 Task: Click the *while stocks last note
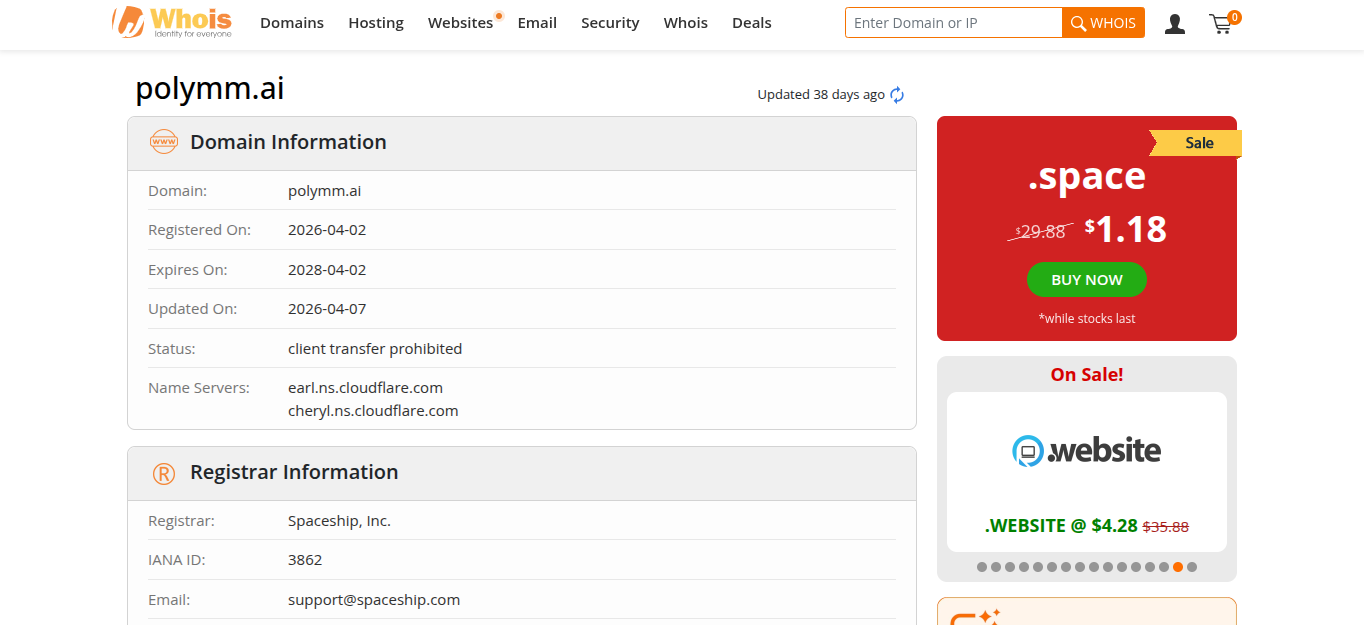(x=1087, y=319)
